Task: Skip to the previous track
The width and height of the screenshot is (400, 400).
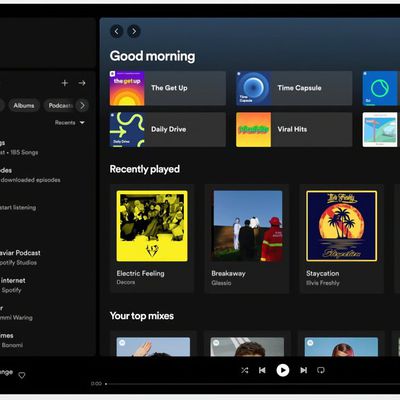Action: click(262, 370)
